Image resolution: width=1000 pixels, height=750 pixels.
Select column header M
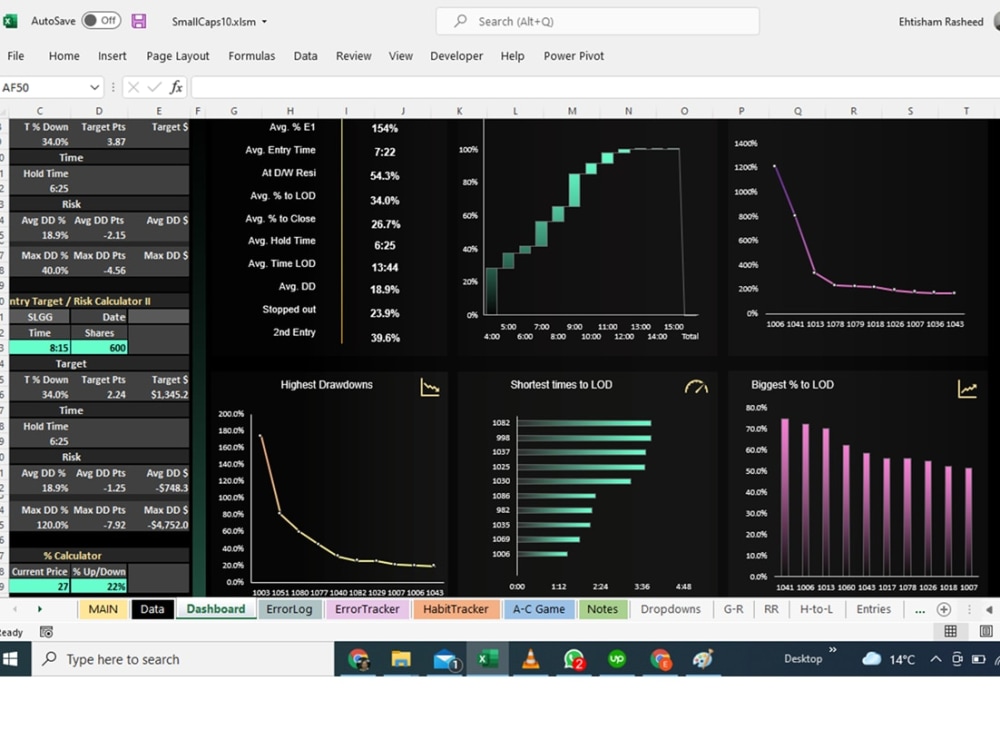tap(572, 111)
